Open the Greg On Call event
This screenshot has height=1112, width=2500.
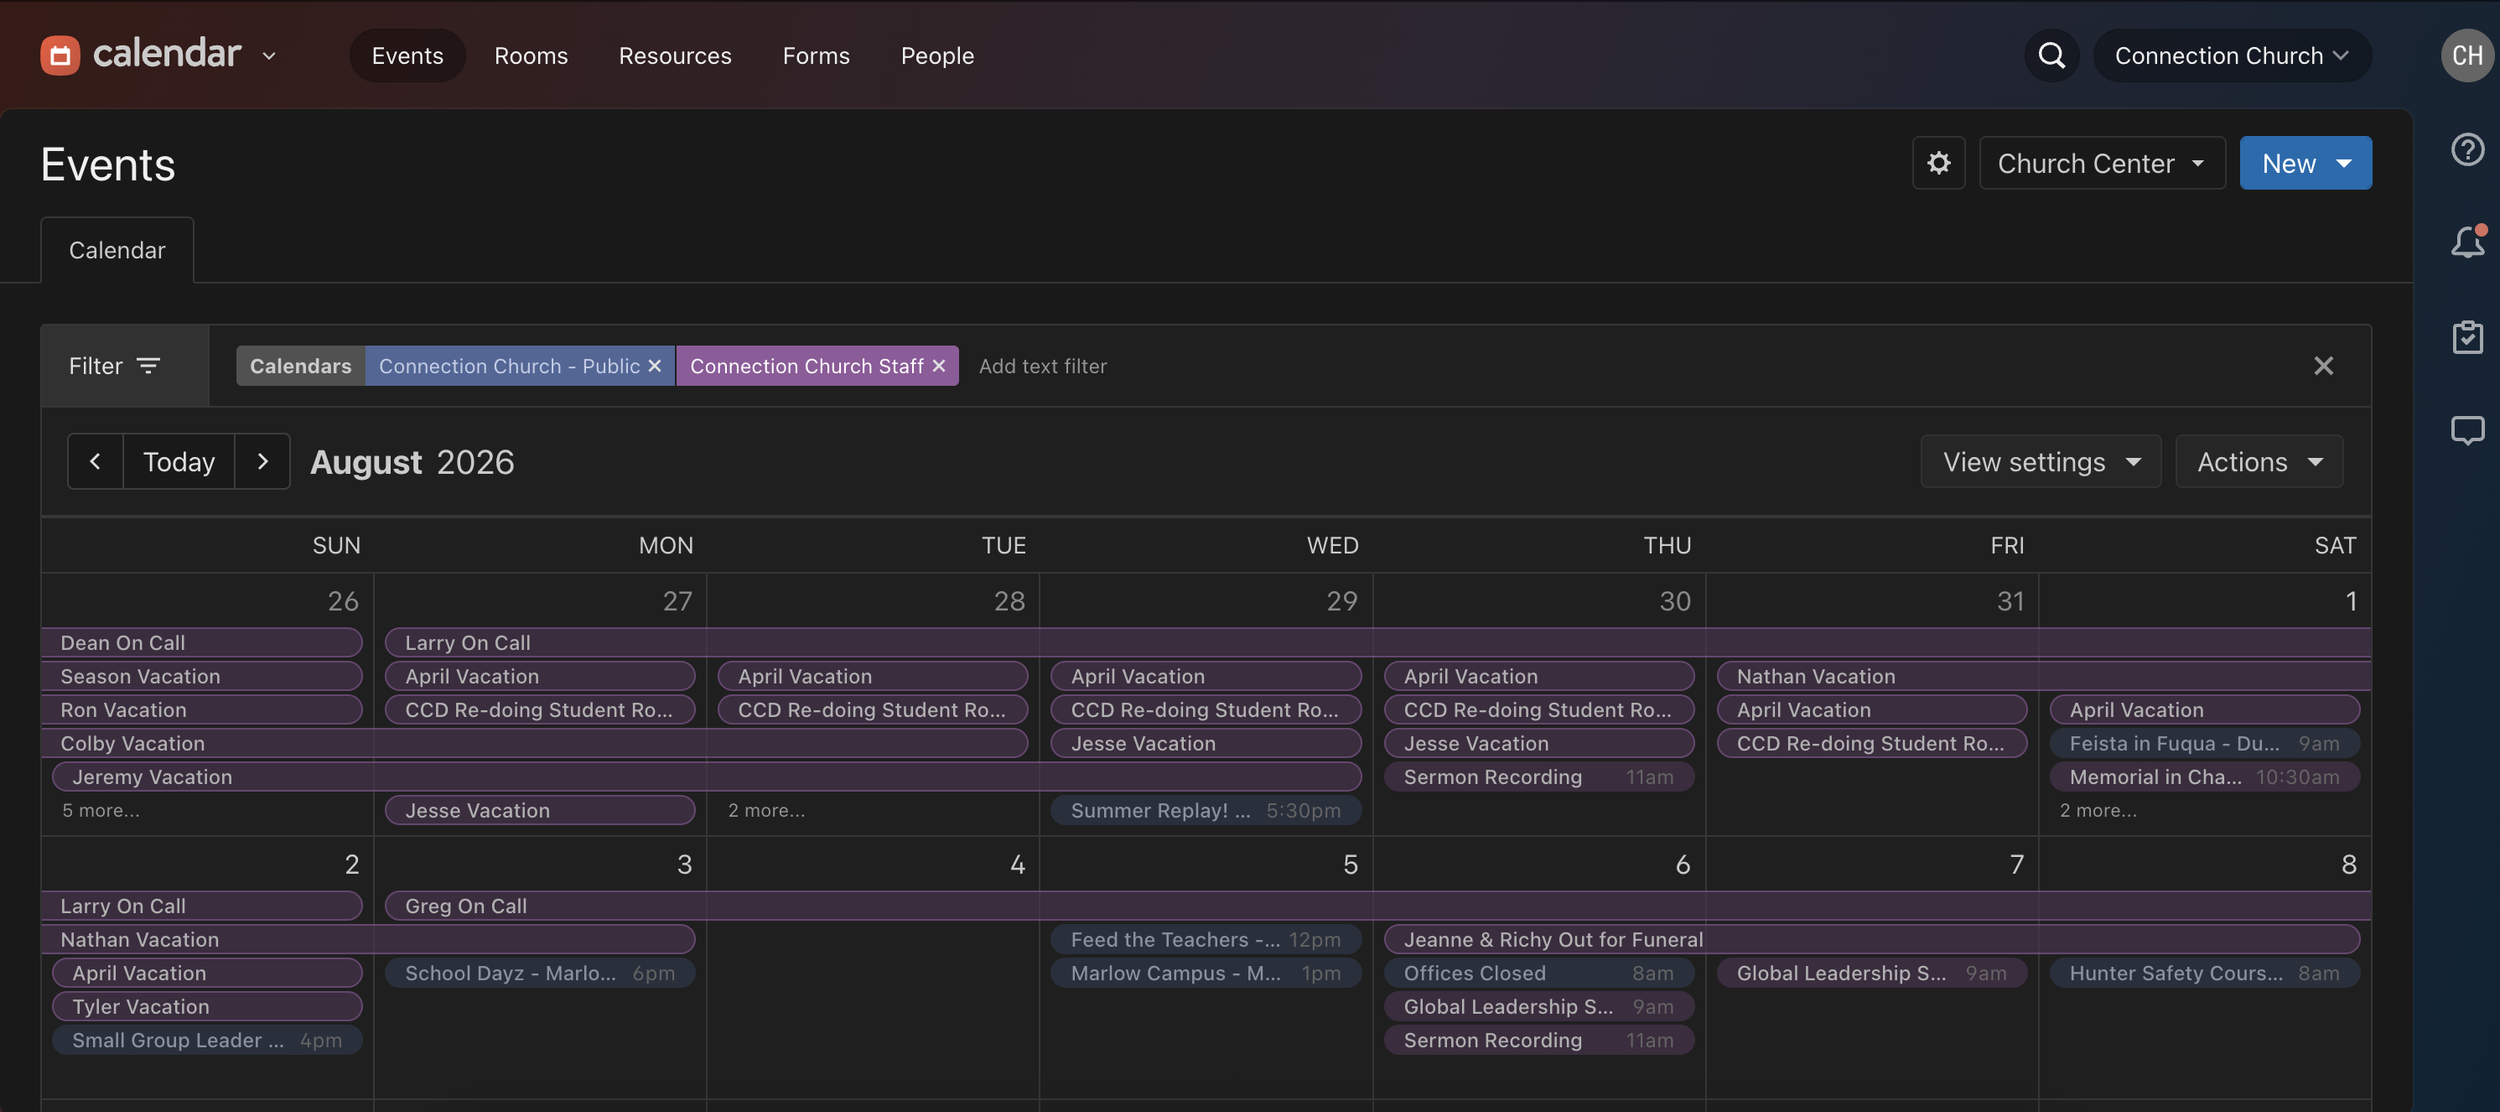pyautogui.click(x=1378, y=905)
